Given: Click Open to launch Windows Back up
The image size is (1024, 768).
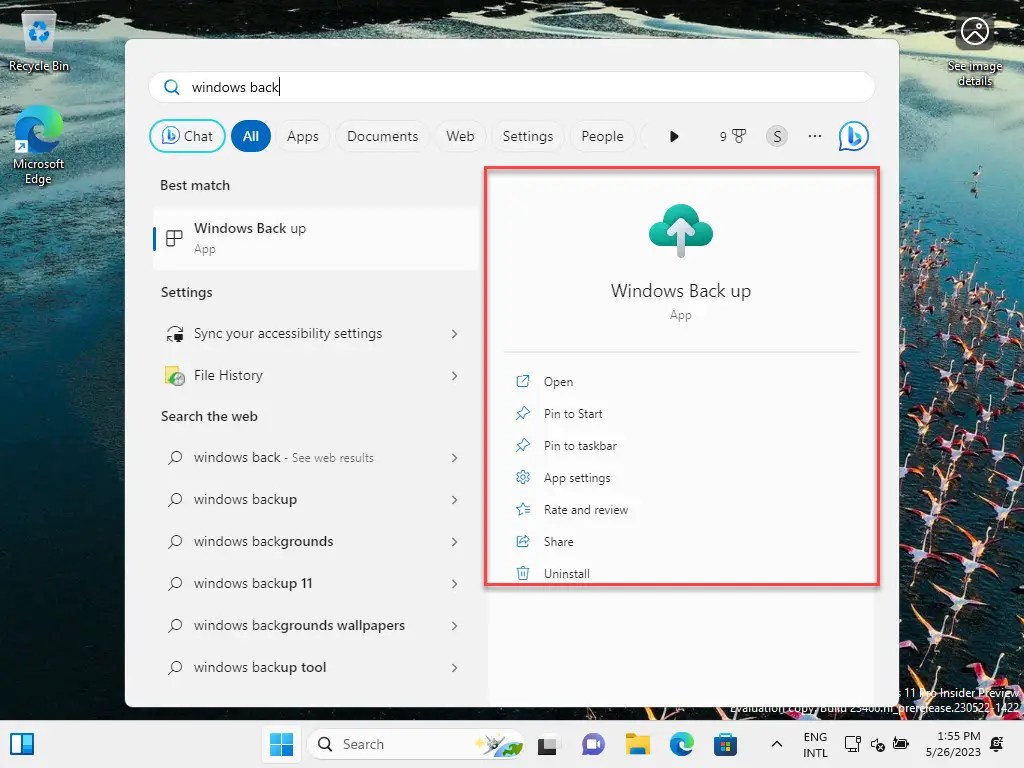Looking at the screenshot, I should pyautogui.click(x=557, y=381).
